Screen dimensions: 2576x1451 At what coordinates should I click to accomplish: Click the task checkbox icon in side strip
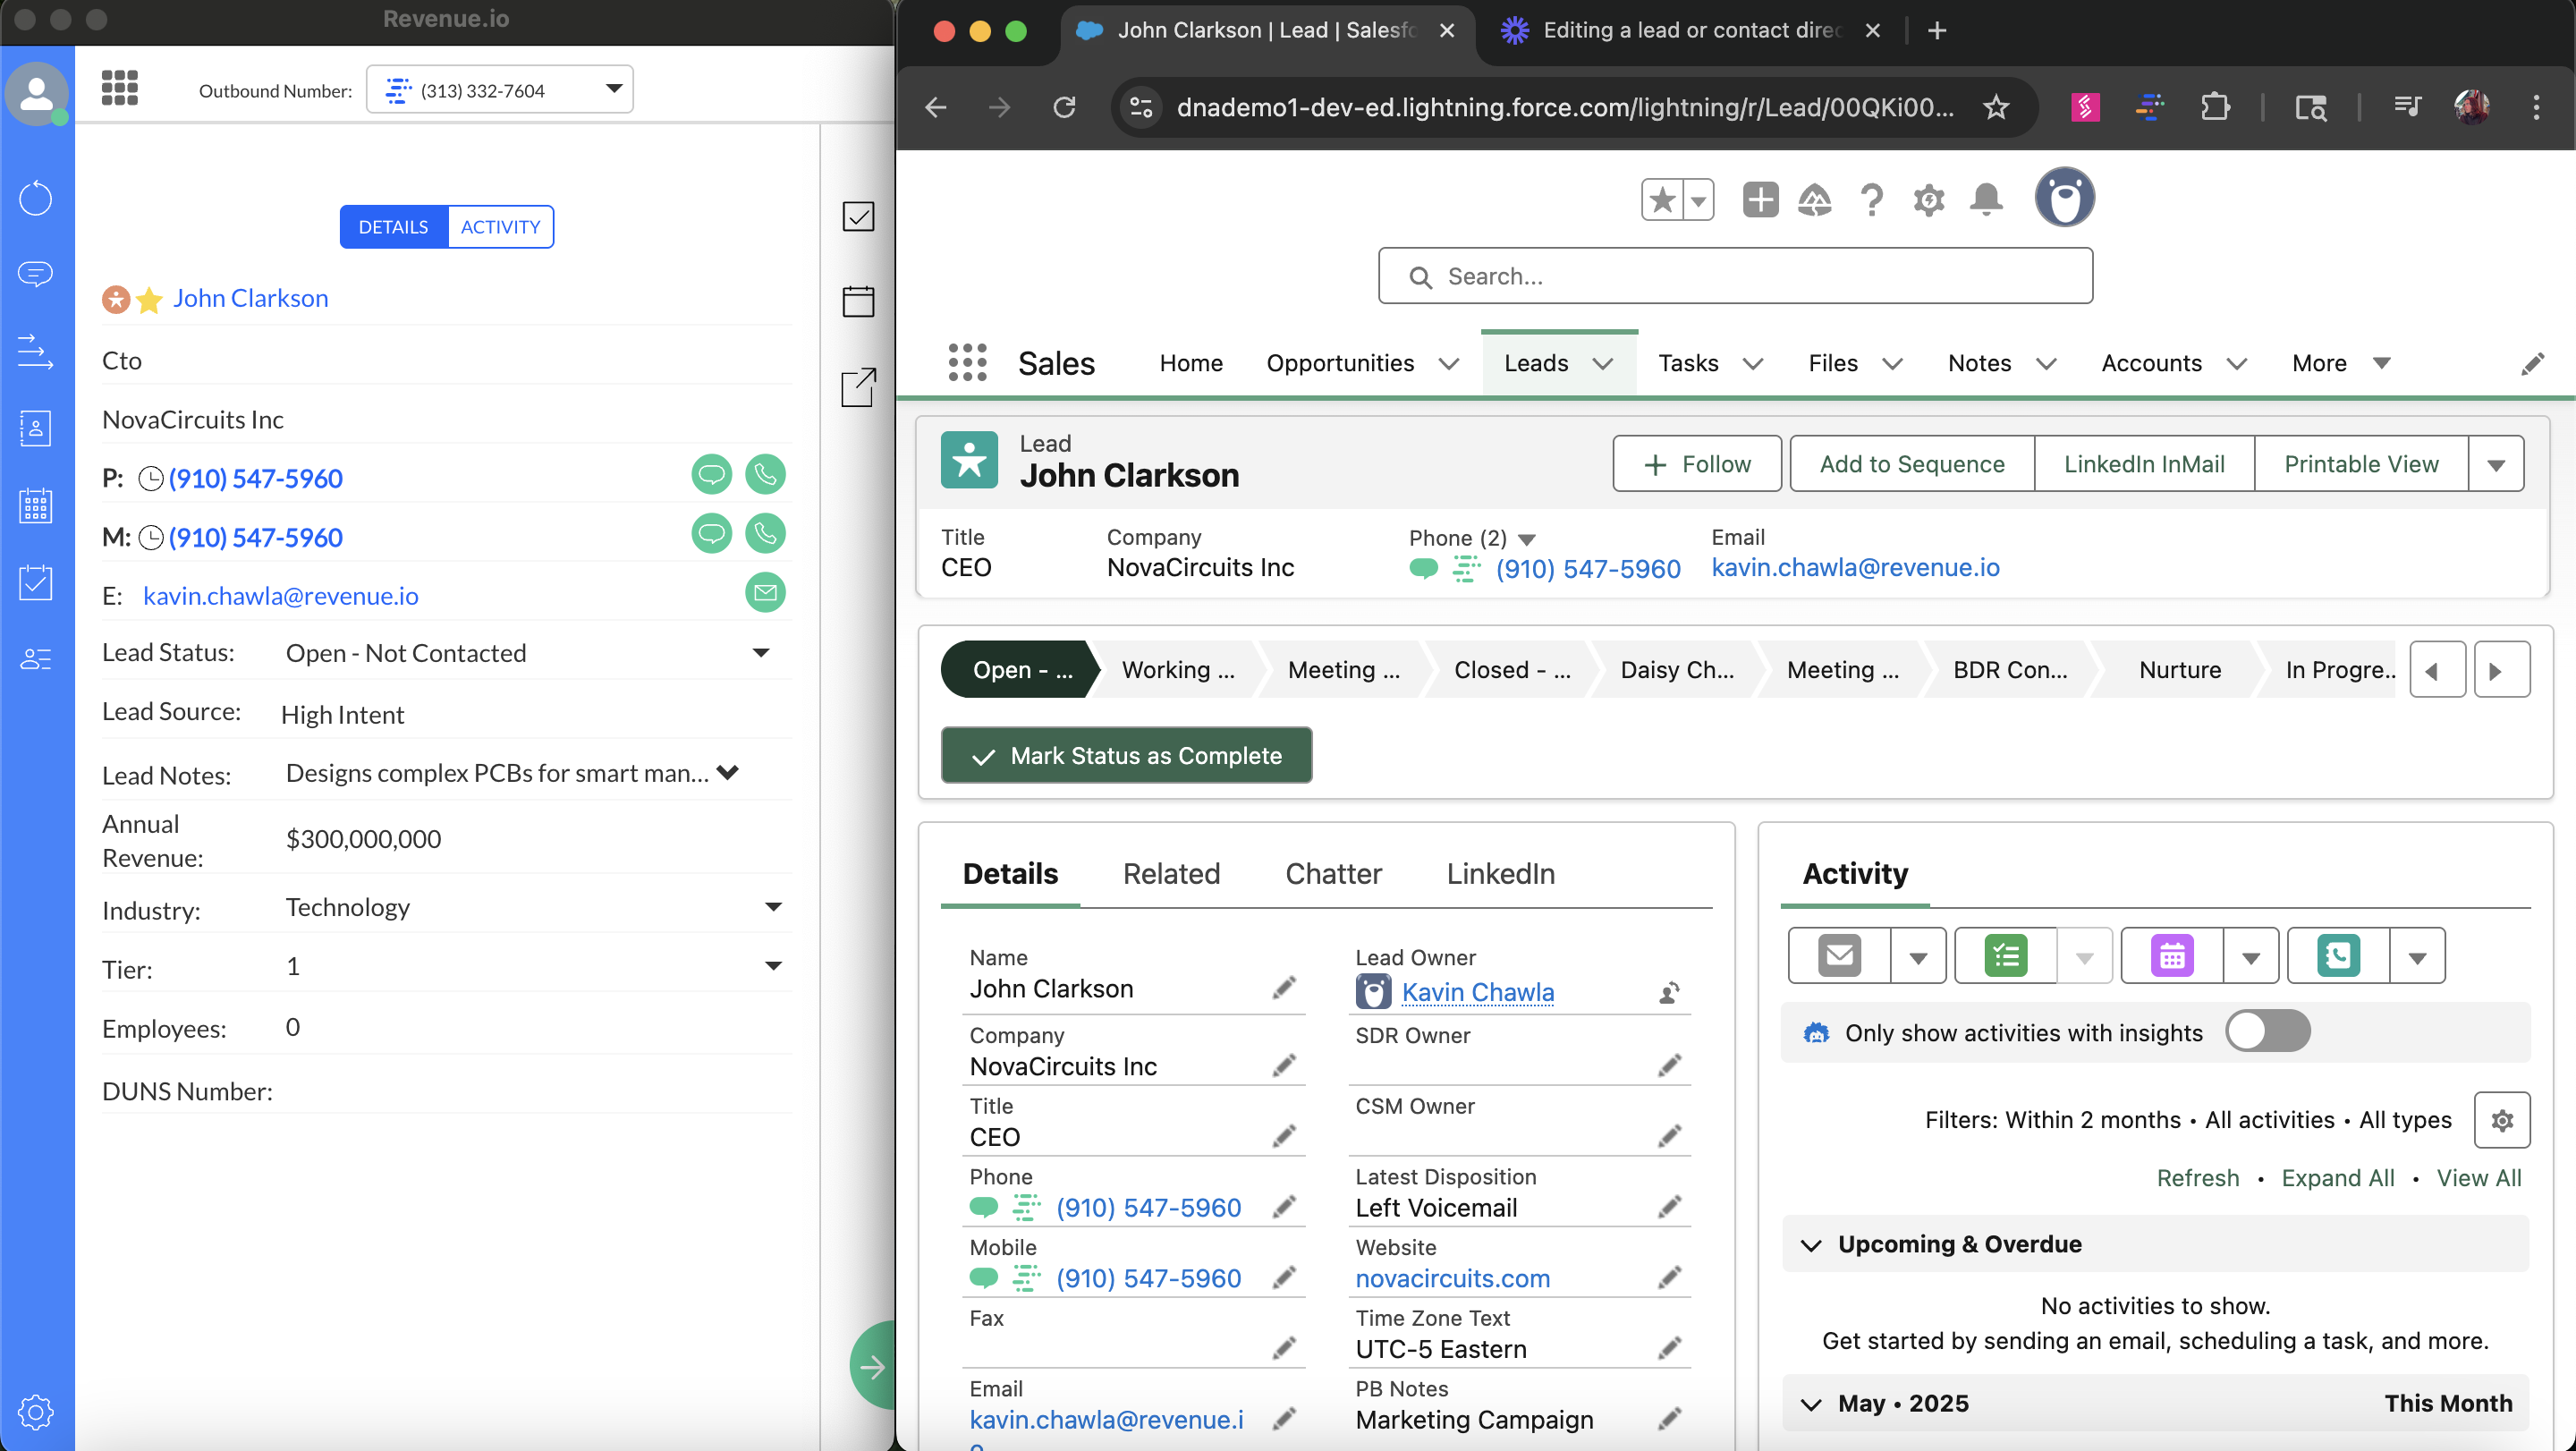[858, 216]
